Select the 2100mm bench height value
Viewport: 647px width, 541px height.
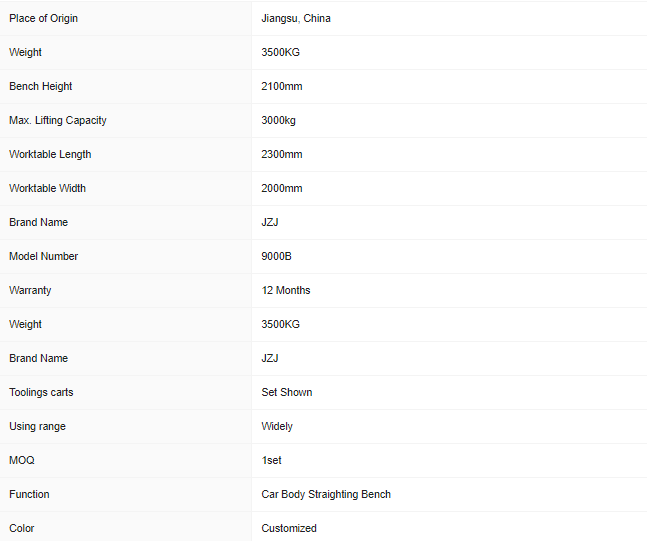282,86
